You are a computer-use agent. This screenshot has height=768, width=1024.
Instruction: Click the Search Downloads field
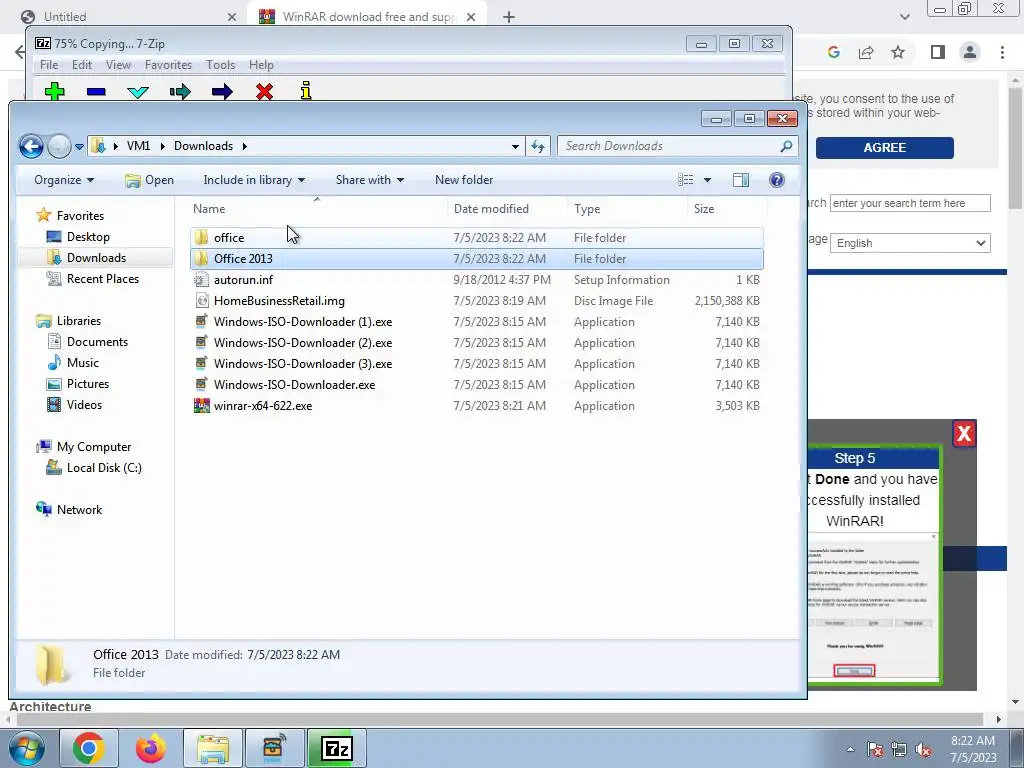[x=678, y=146]
